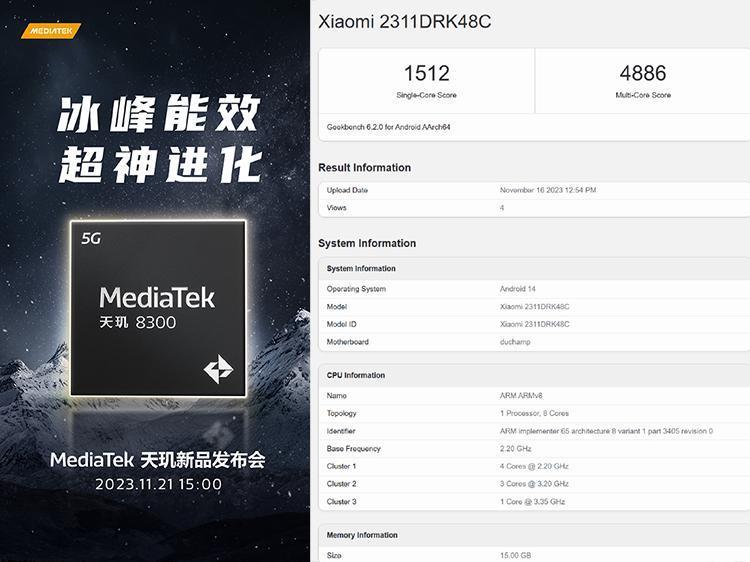Image resolution: width=750 pixels, height=562 pixels.
Task: Click the System Information table header row
Action: pos(534,269)
